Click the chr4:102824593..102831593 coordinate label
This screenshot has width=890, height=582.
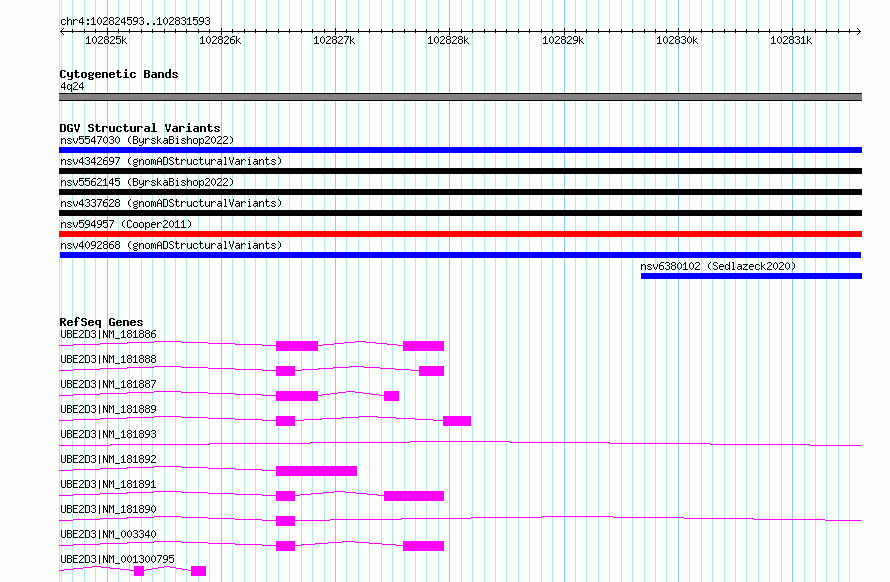[x=135, y=21]
